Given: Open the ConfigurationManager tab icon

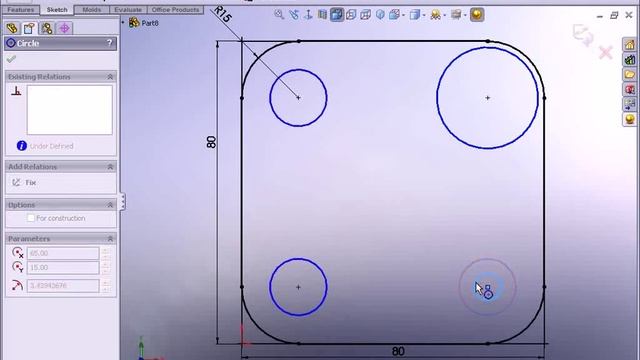Looking at the screenshot, I should [x=47, y=28].
